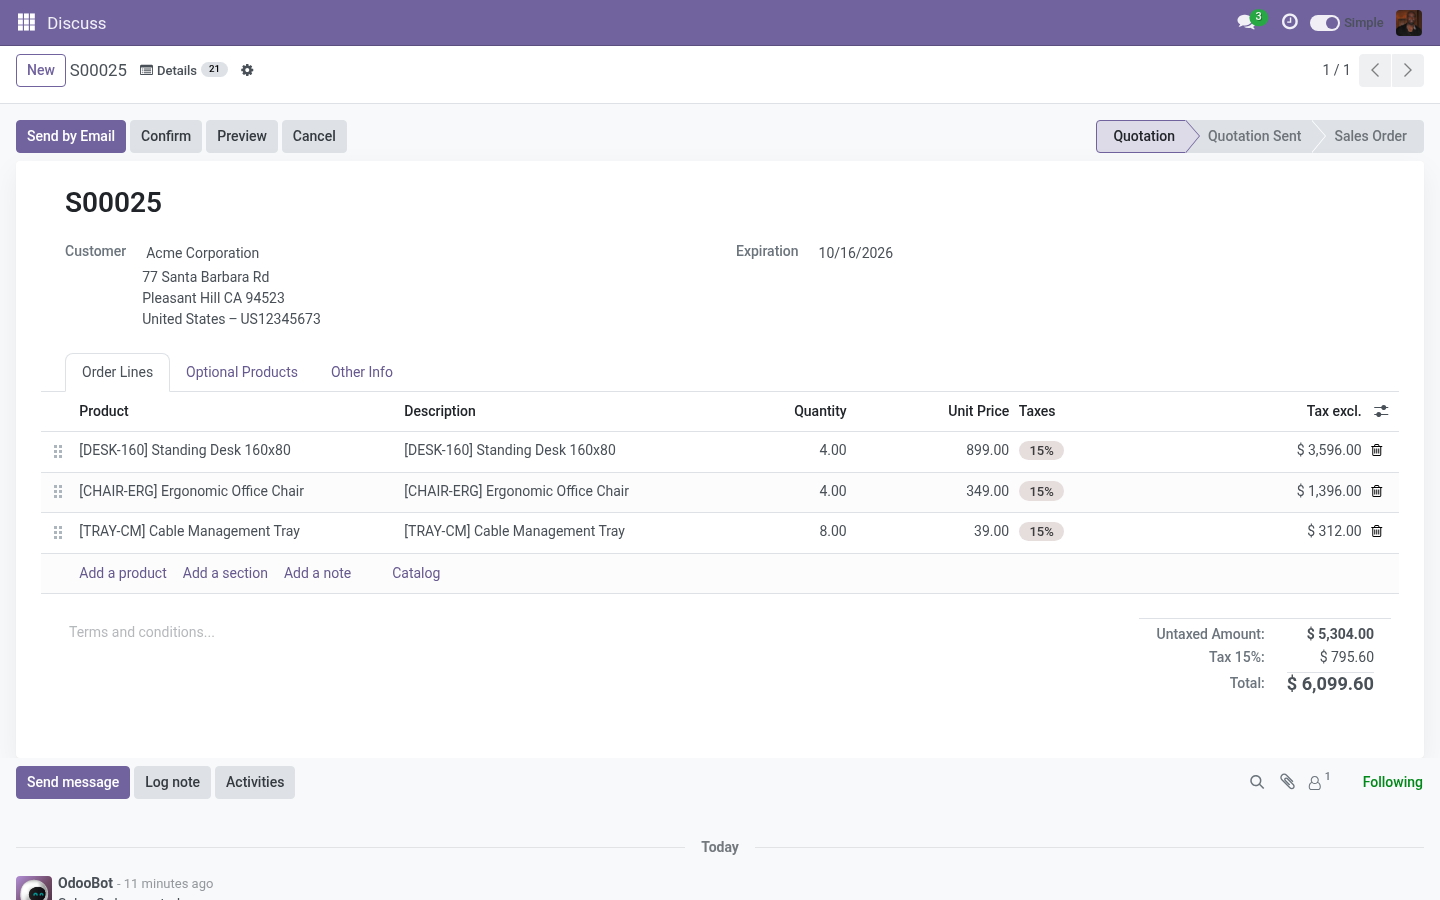Set status to Quotation Sent
This screenshot has height=900, width=1440.
pyautogui.click(x=1254, y=136)
